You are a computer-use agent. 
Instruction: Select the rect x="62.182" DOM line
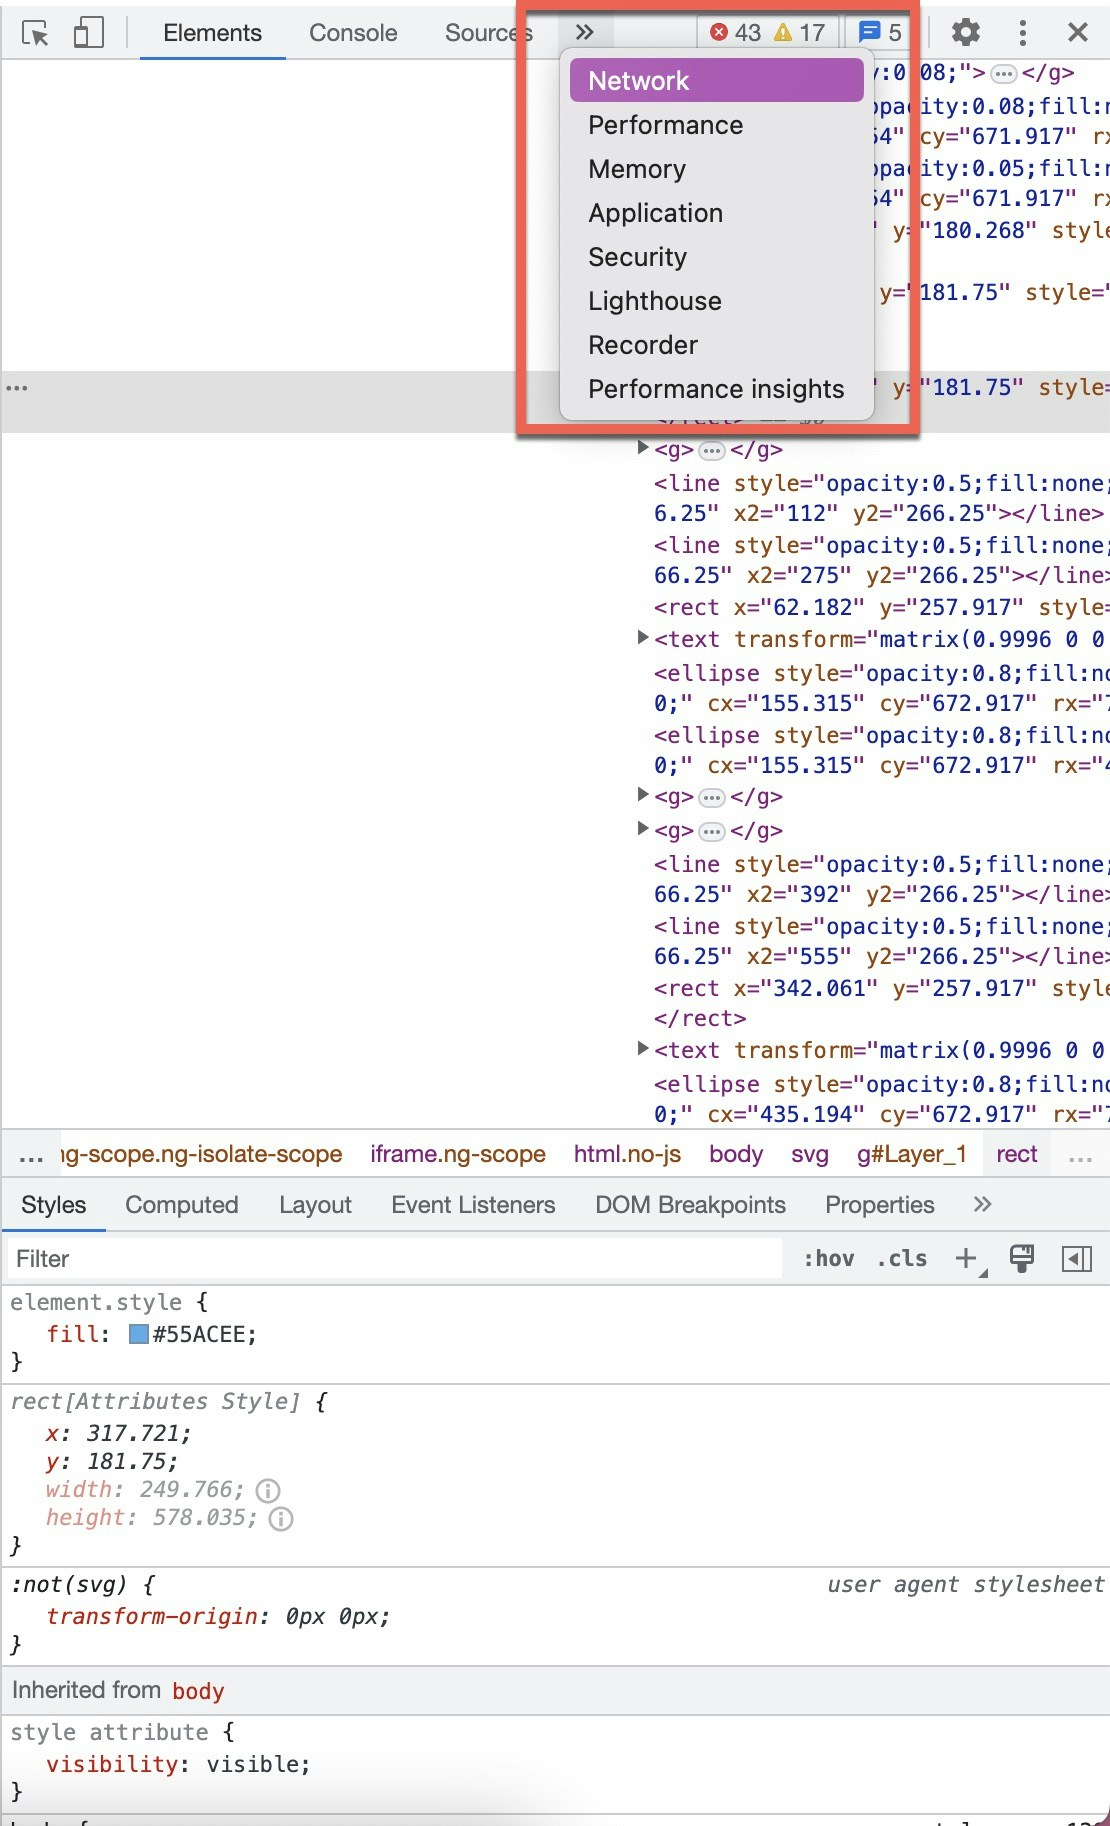pos(880,607)
